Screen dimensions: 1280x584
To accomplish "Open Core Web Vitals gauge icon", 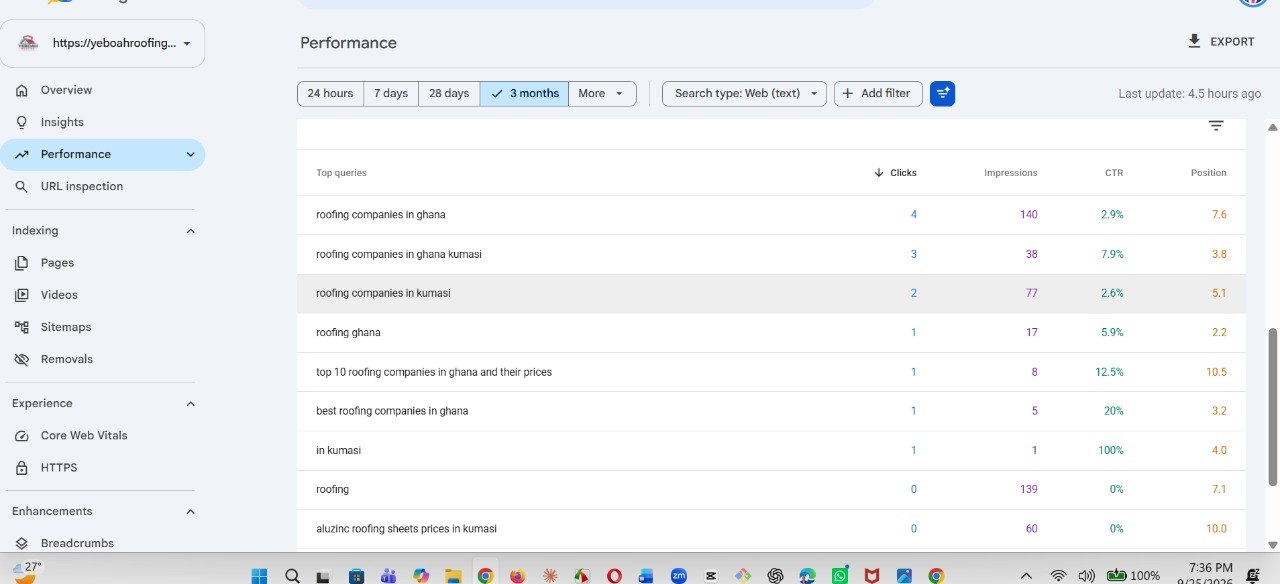I will [22, 436].
